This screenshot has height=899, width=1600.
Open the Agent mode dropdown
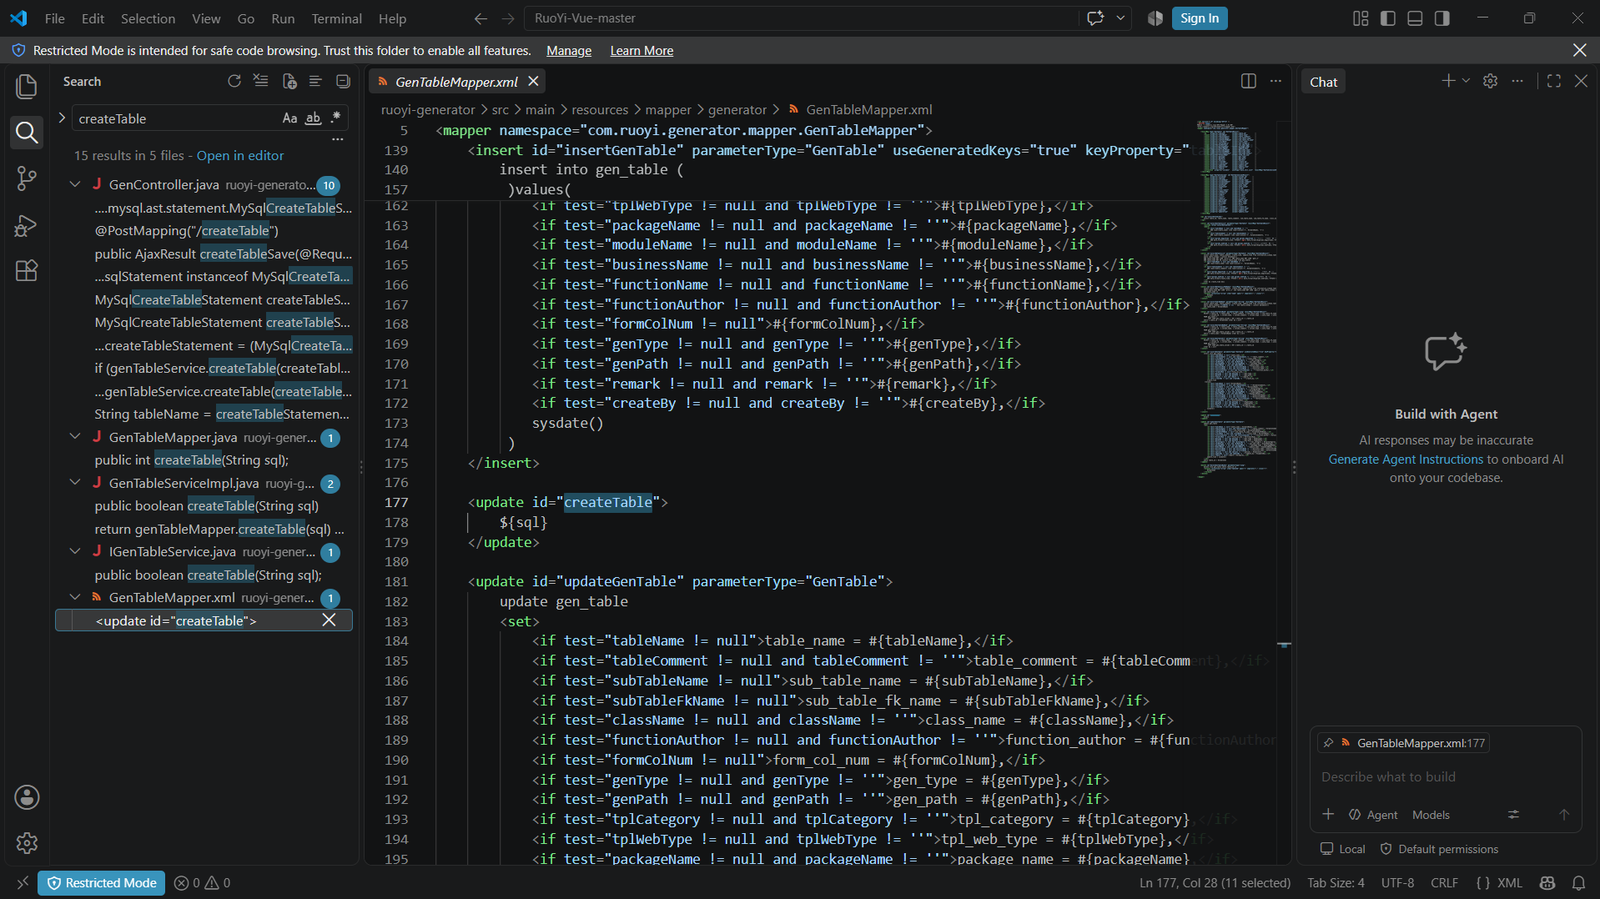(1373, 815)
